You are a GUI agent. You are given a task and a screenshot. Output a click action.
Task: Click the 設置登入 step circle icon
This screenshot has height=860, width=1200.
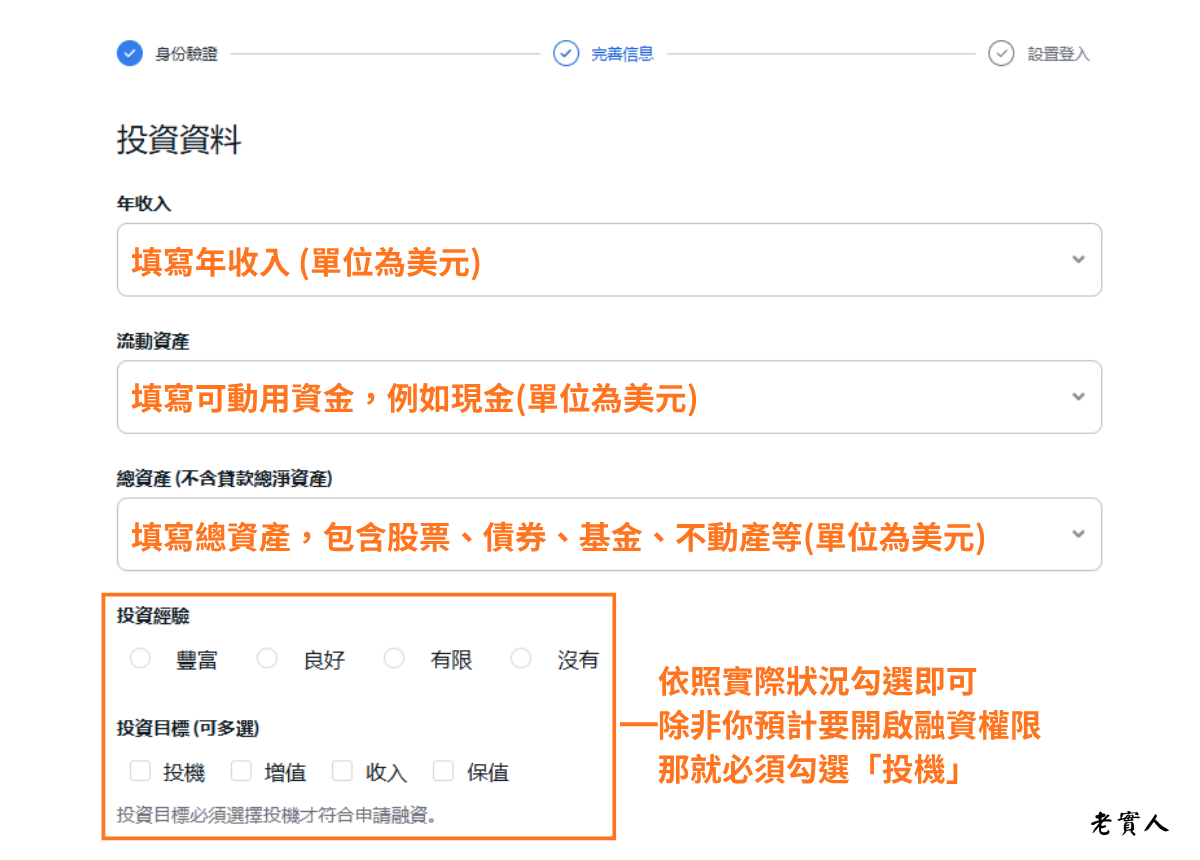tap(1001, 53)
